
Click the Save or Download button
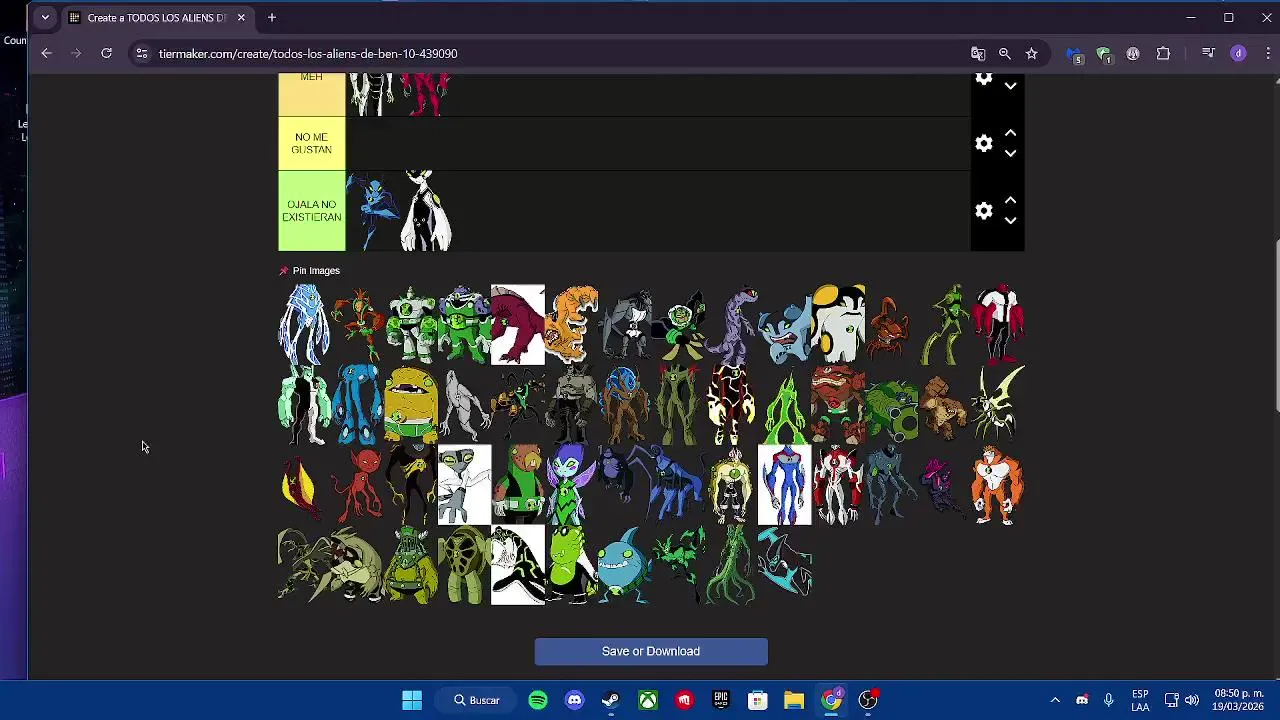pos(651,651)
